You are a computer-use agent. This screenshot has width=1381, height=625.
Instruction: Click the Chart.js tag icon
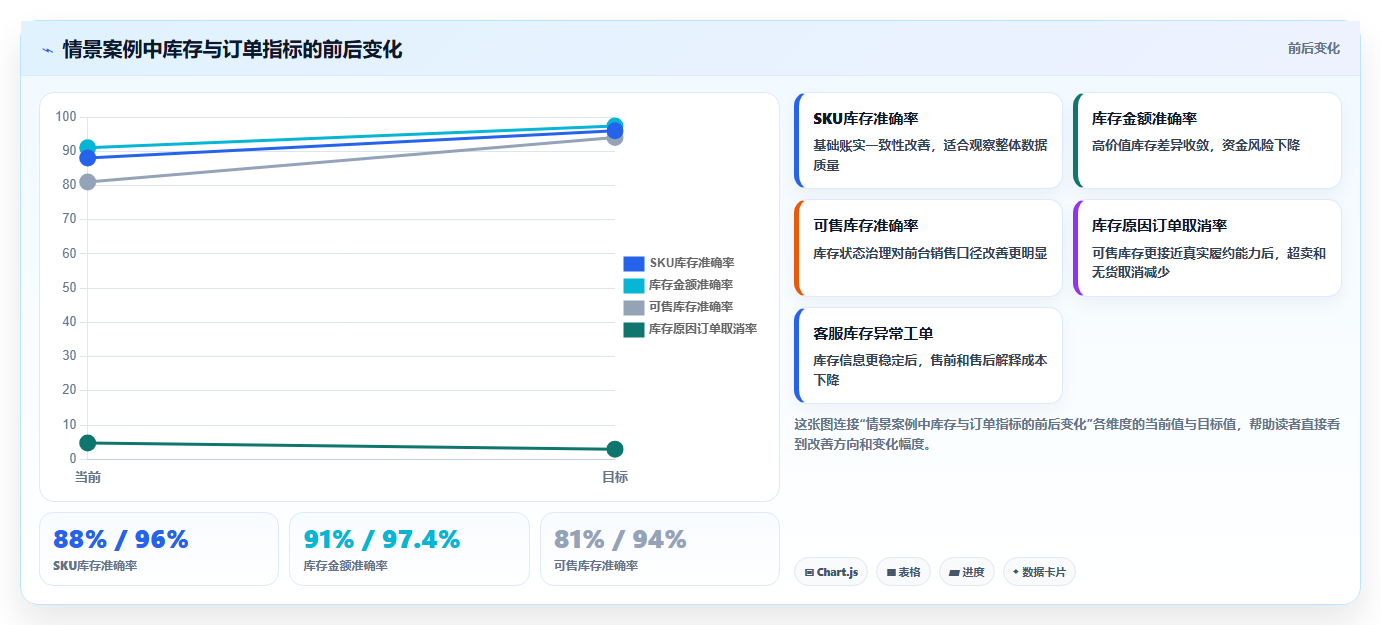pyautogui.click(x=809, y=573)
